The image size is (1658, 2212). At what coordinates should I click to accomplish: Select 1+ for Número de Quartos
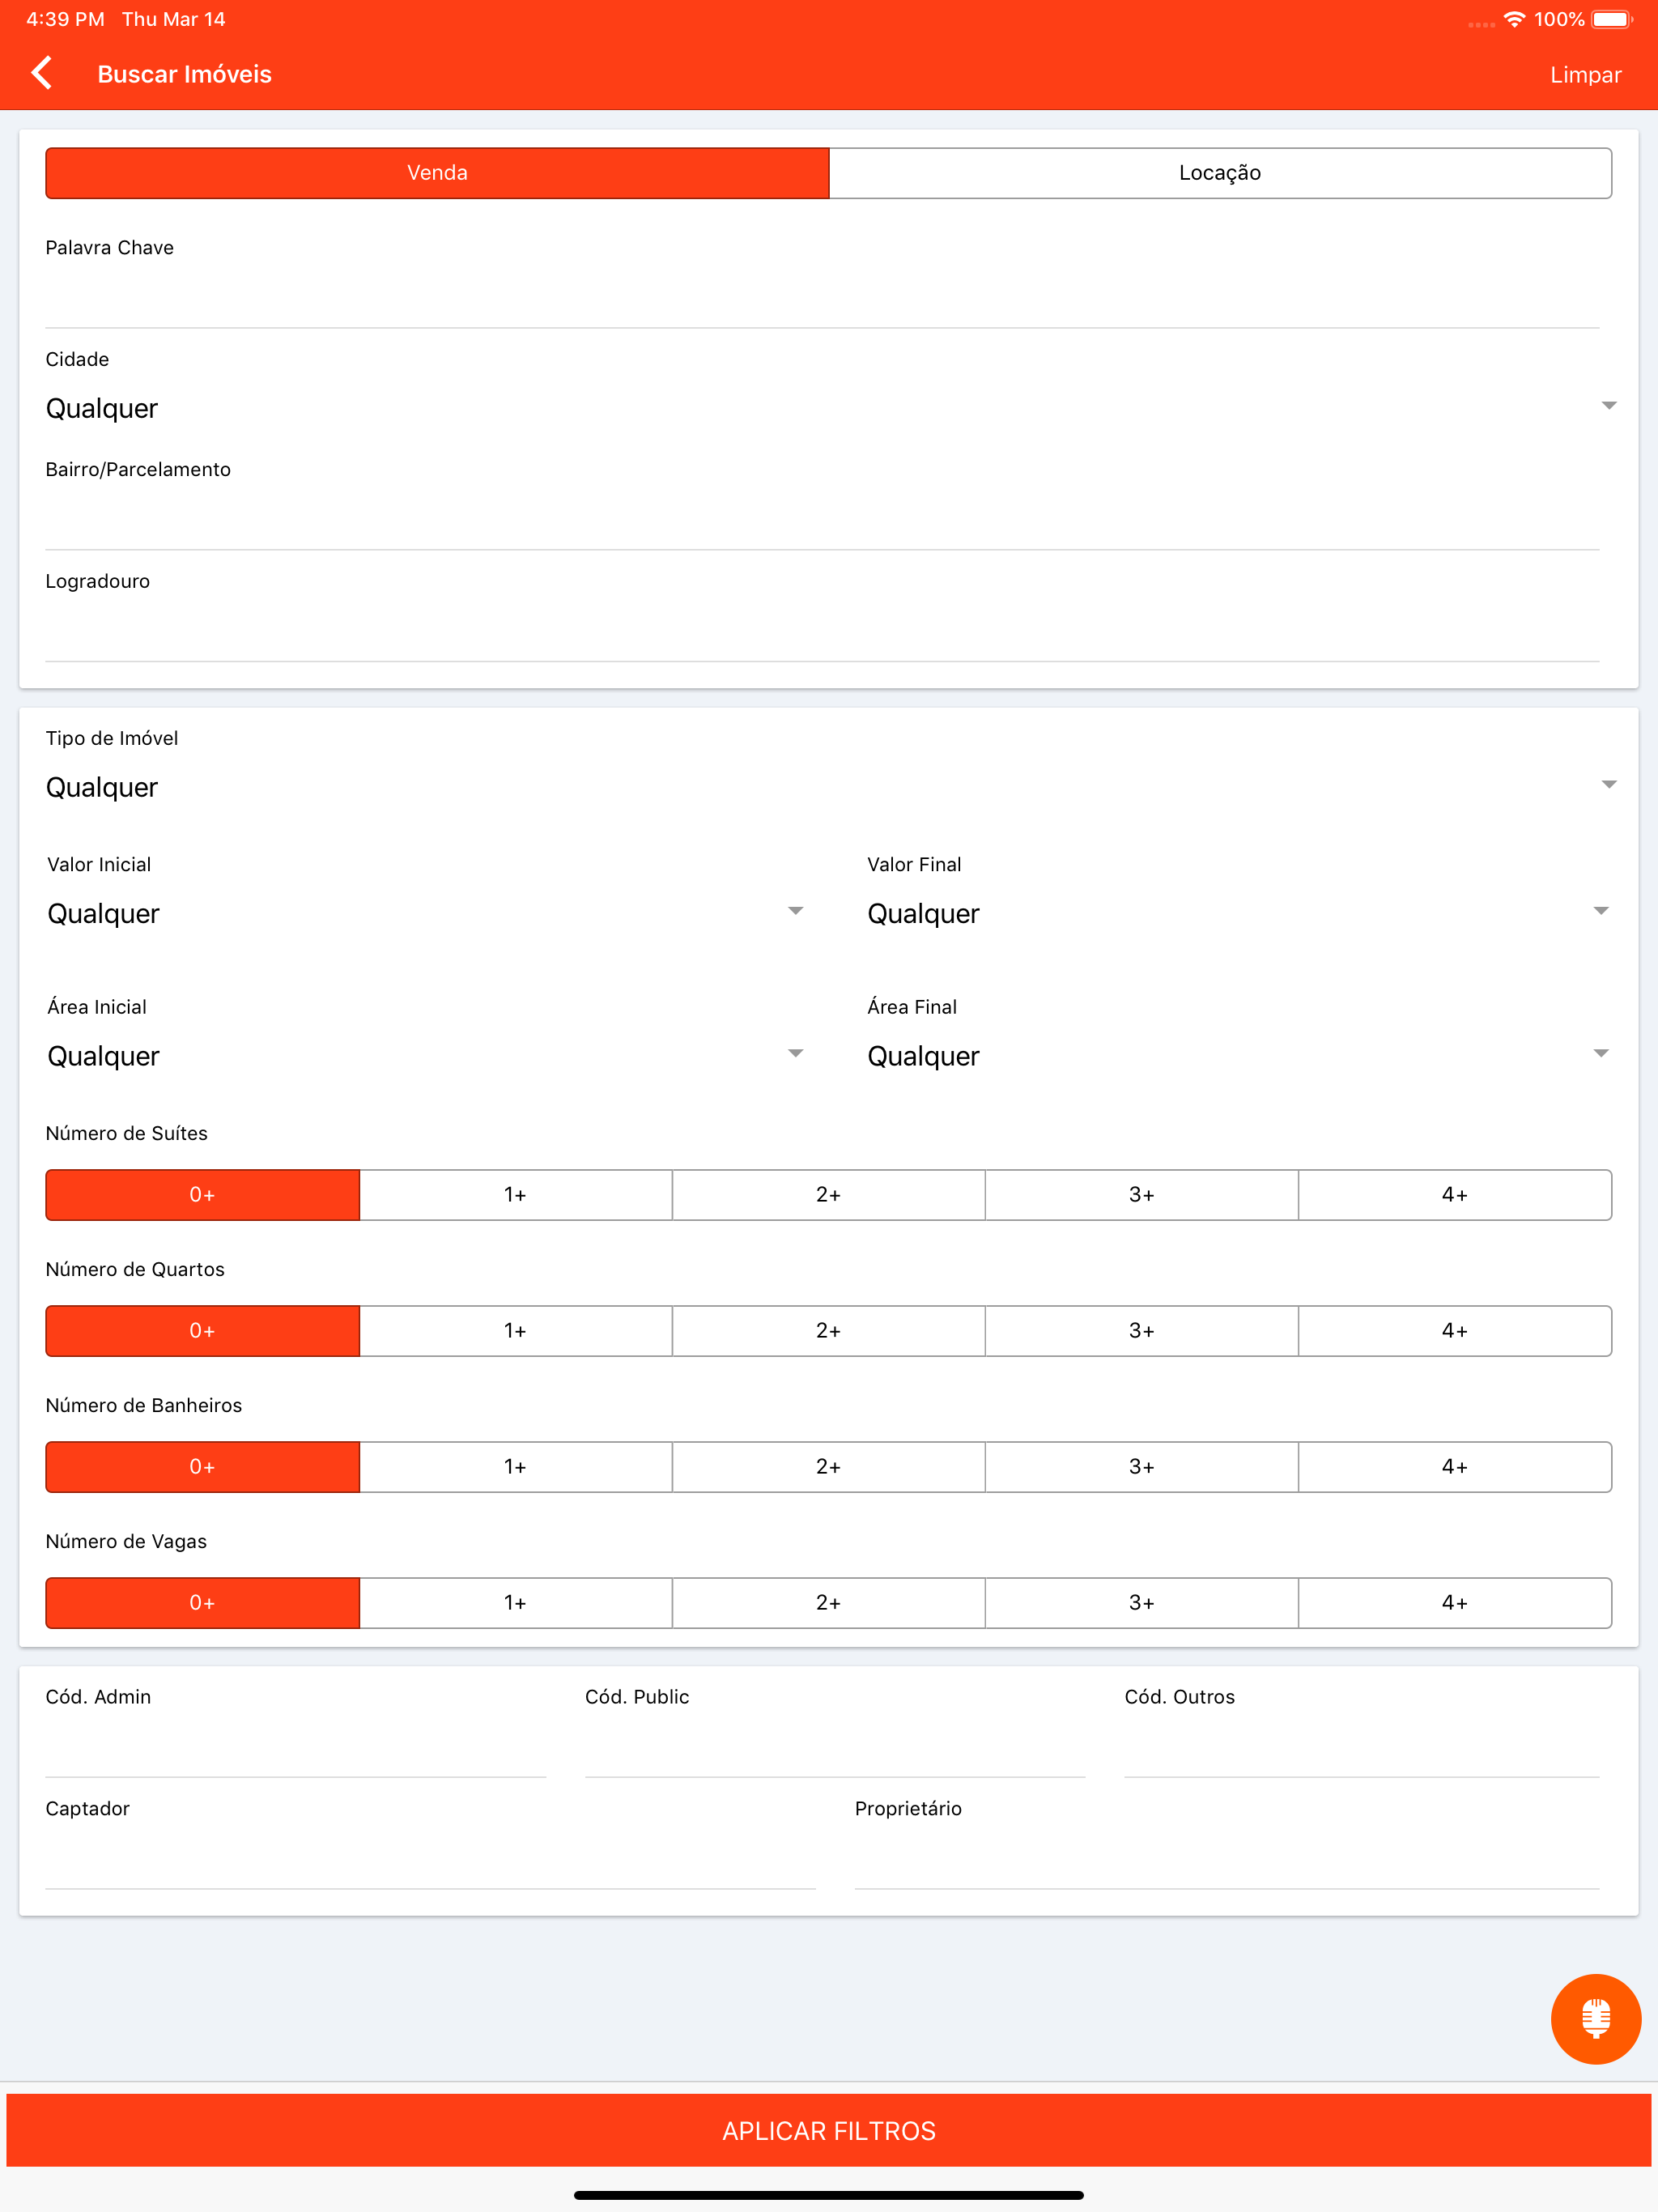515,1331
